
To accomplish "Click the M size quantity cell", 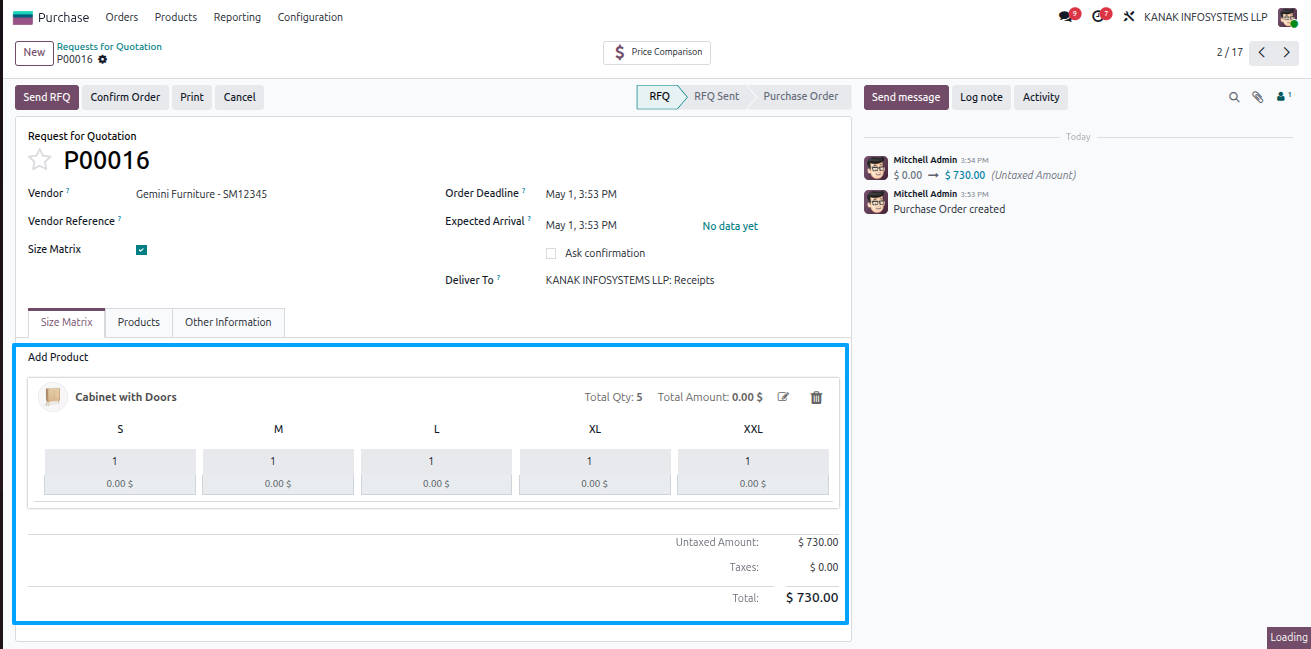I will click(x=278, y=461).
